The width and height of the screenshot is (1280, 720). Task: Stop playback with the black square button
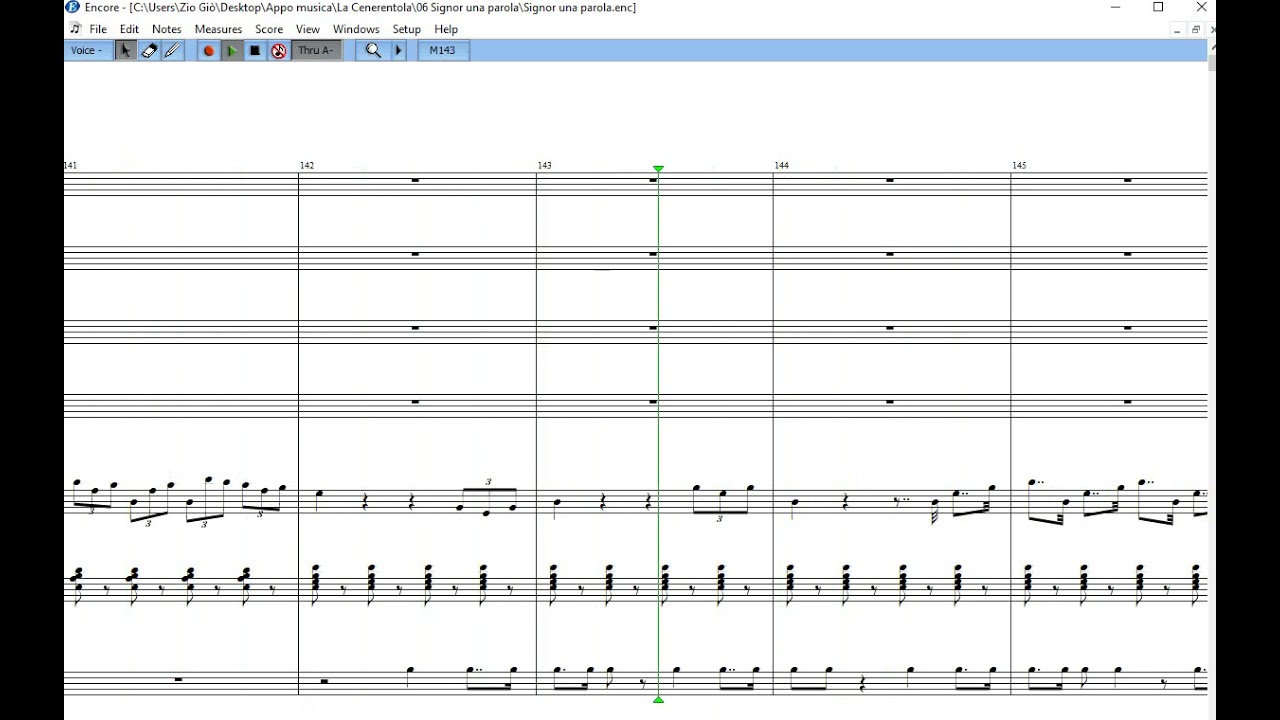coord(255,50)
